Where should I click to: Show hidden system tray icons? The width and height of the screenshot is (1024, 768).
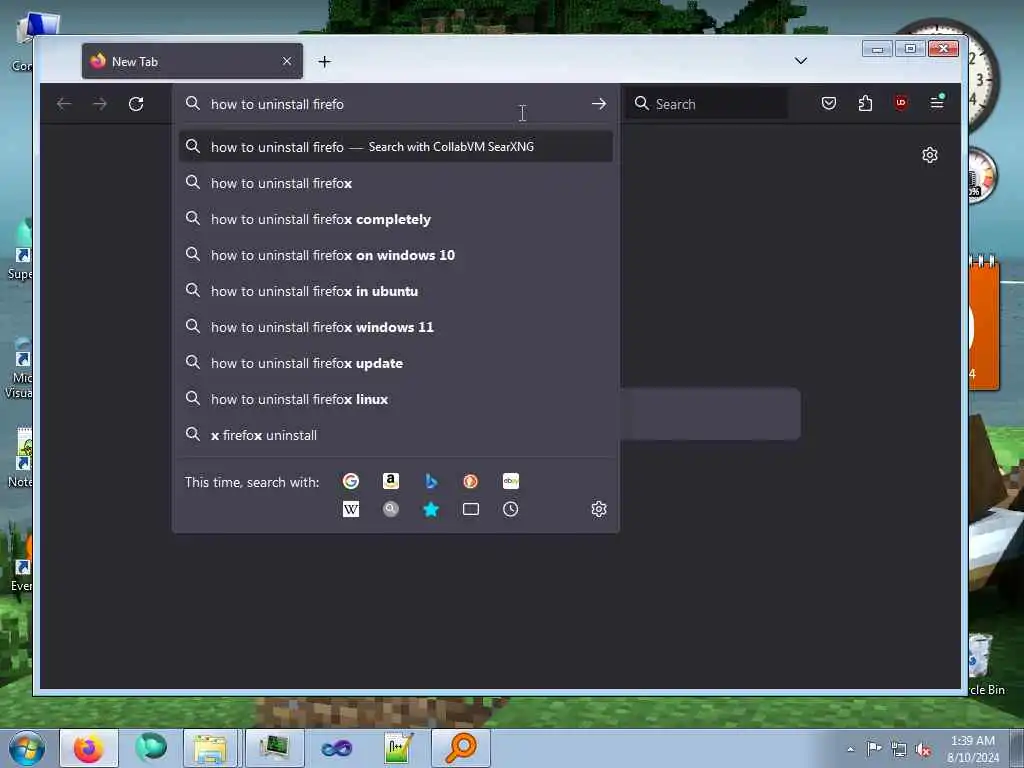[850, 750]
